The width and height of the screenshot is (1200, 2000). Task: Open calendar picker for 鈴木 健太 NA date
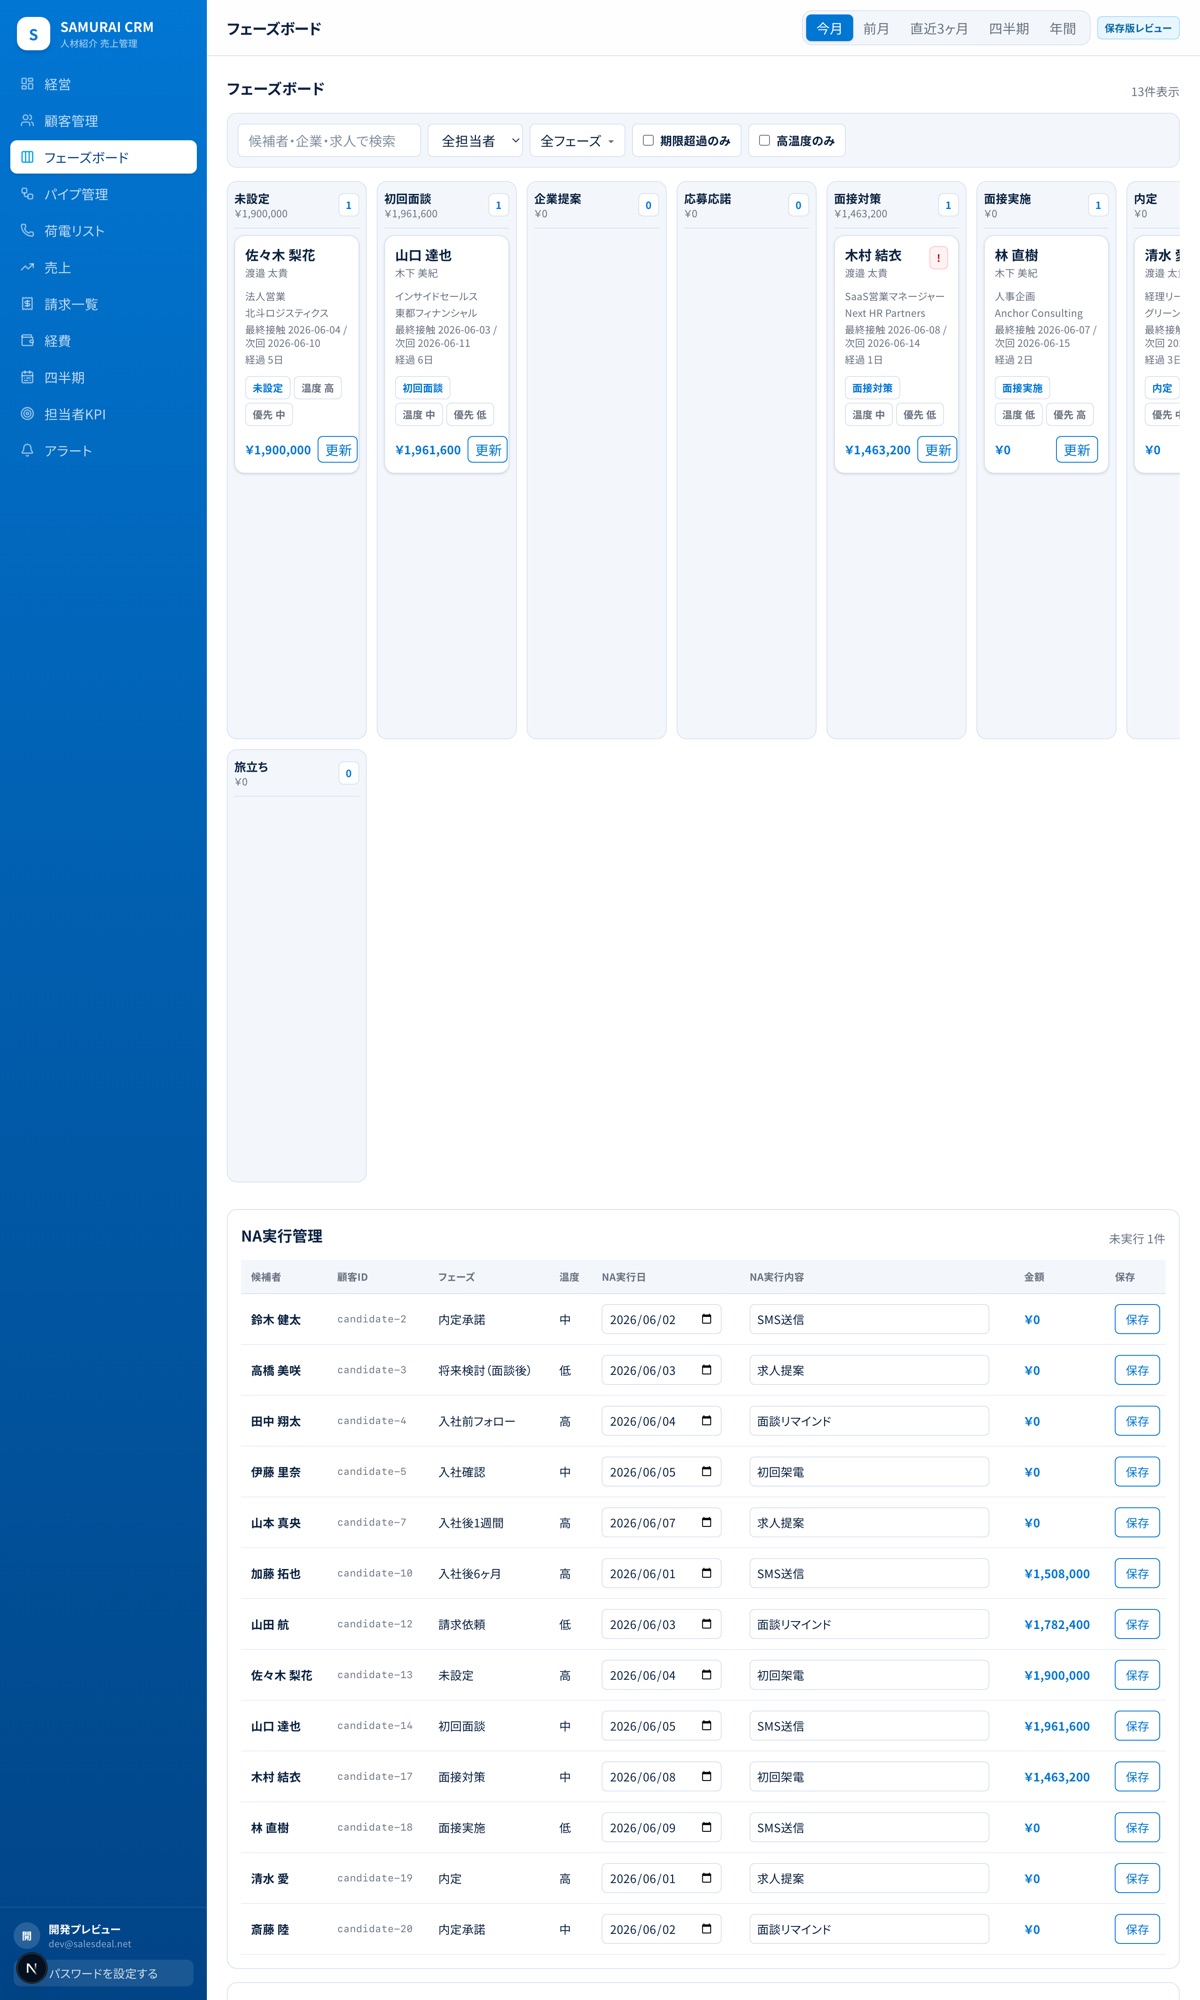706,1319
